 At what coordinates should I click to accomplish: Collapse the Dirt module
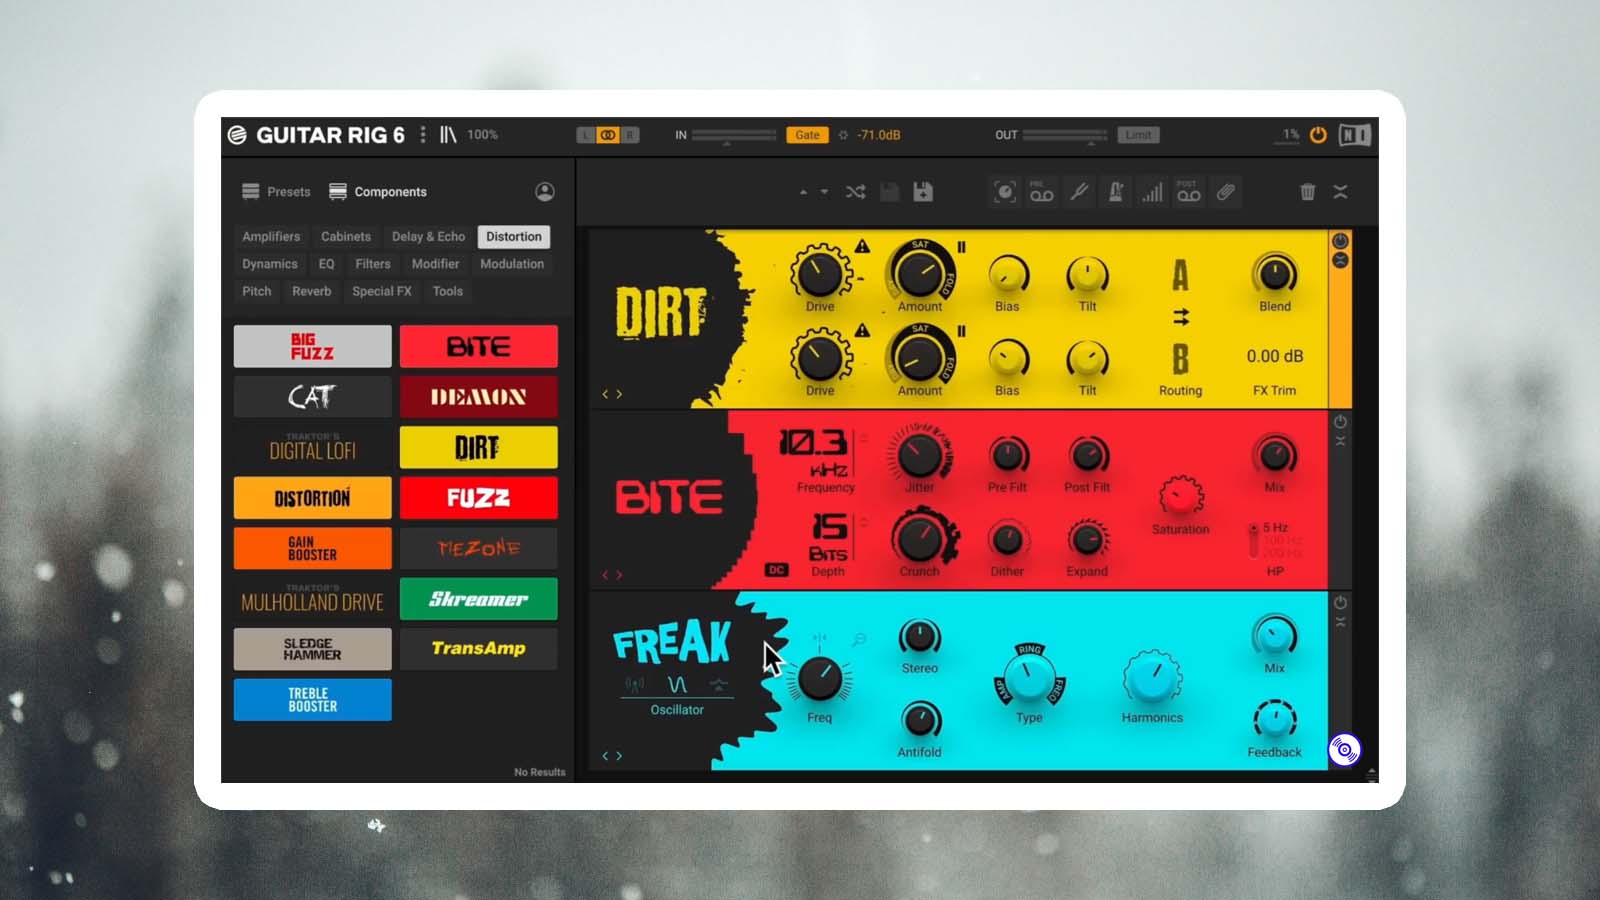1340,260
